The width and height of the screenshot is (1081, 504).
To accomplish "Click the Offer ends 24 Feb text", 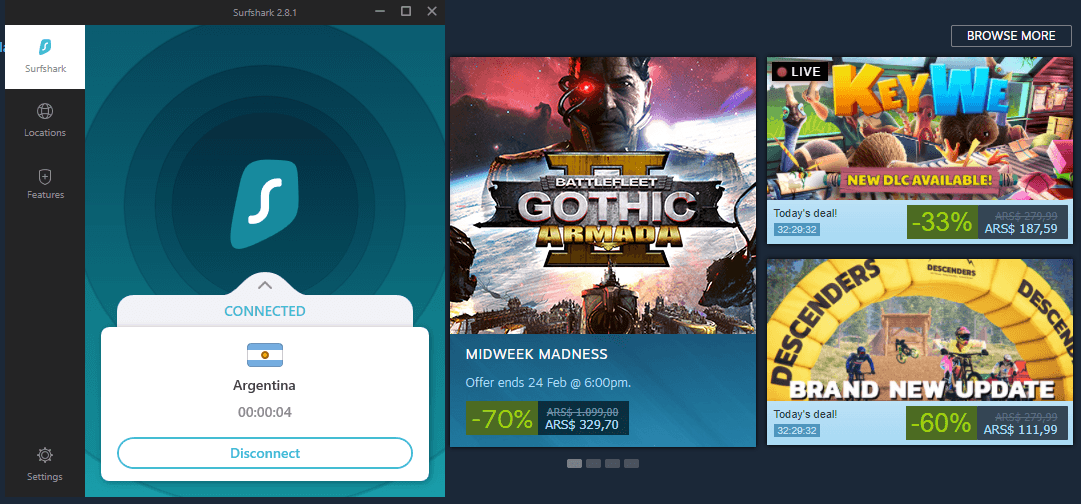I will coord(548,382).
